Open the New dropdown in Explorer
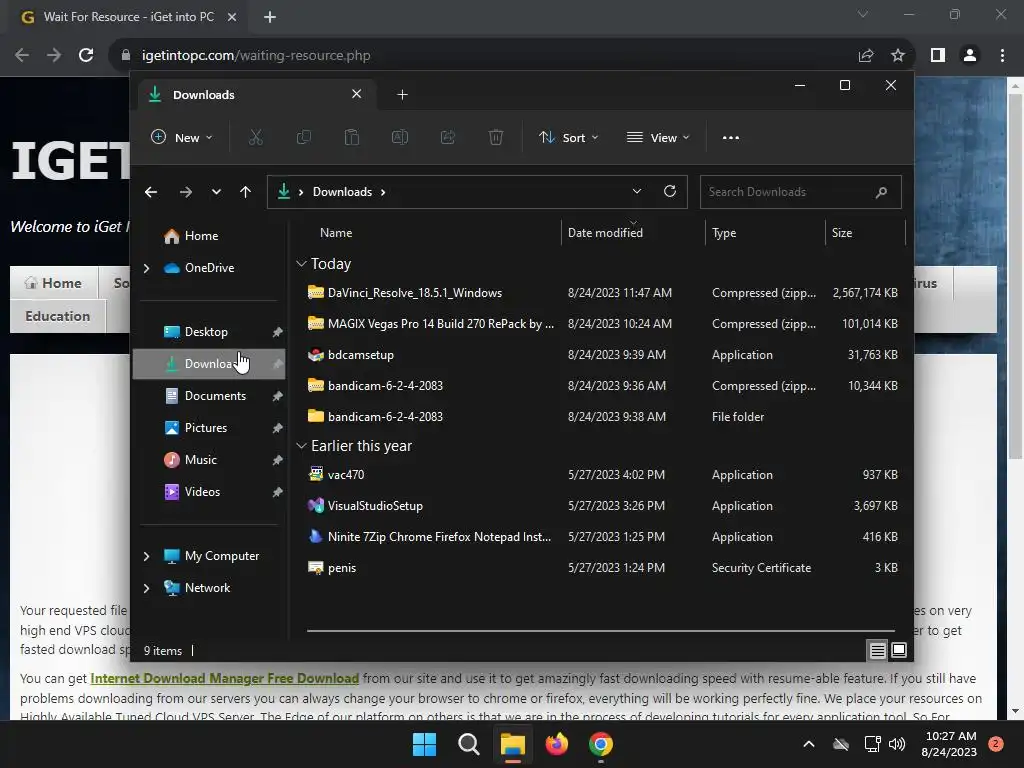The image size is (1024, 768). tap(182, 137)
